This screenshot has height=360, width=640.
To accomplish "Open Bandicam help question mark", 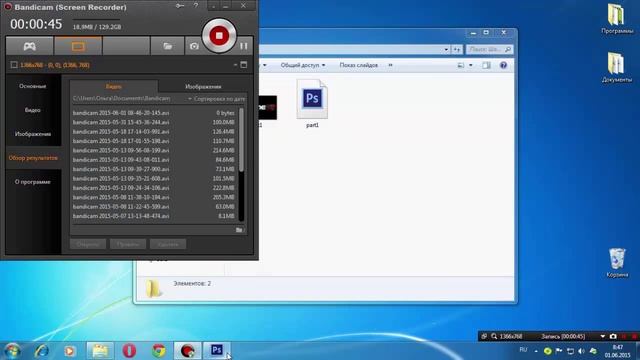I will click(196, 6).
